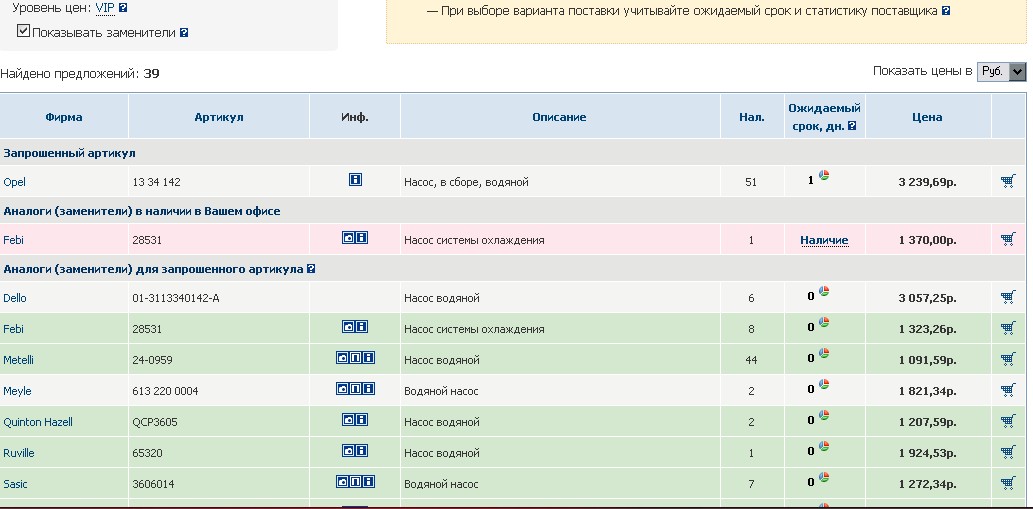Screen dimensions: 1033x509
Task: Open the Dello firm link
Action: (15, 298)
